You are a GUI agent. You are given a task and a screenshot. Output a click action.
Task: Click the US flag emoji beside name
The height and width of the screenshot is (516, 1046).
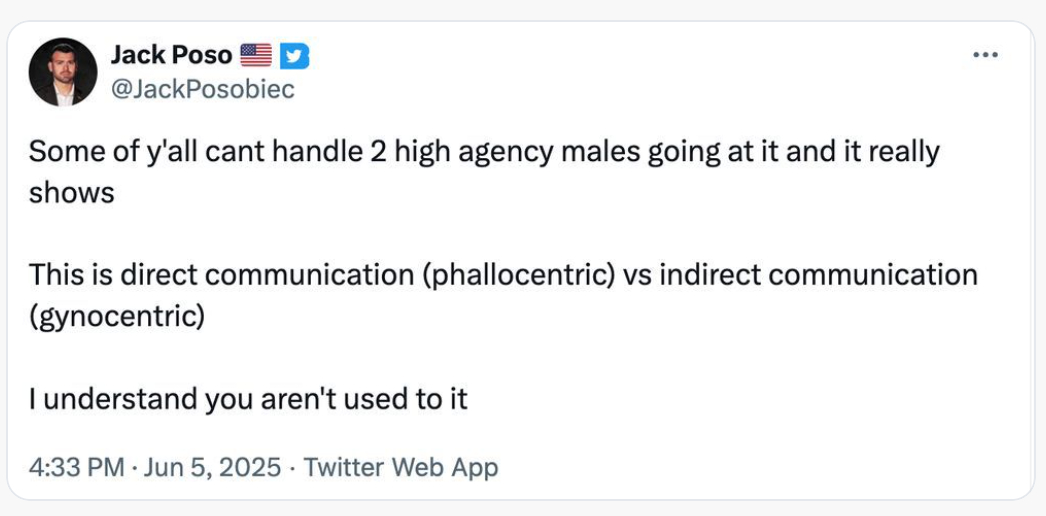(256, 56)
